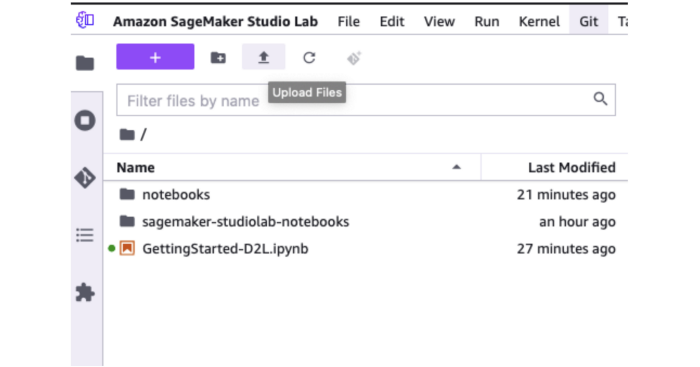Open the Running Terminals and Kernels sidebar icon
Image resolution: width=700 pixels, height=367 pixels.
85,121
